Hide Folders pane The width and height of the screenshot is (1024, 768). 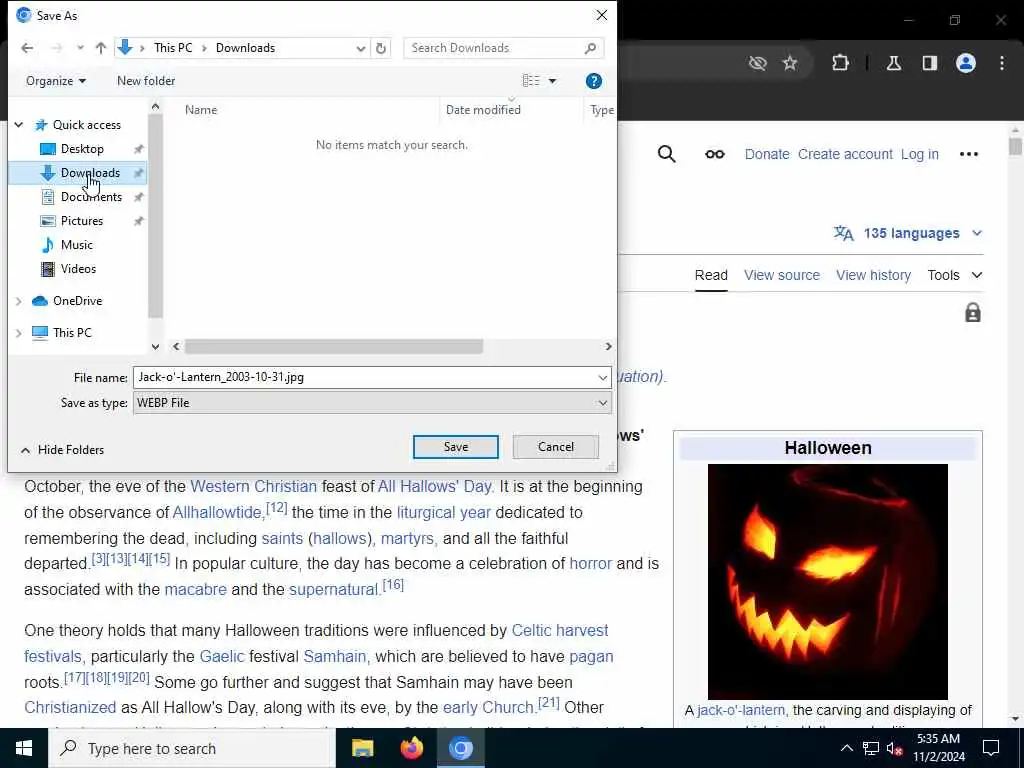(x=62, y=450)
